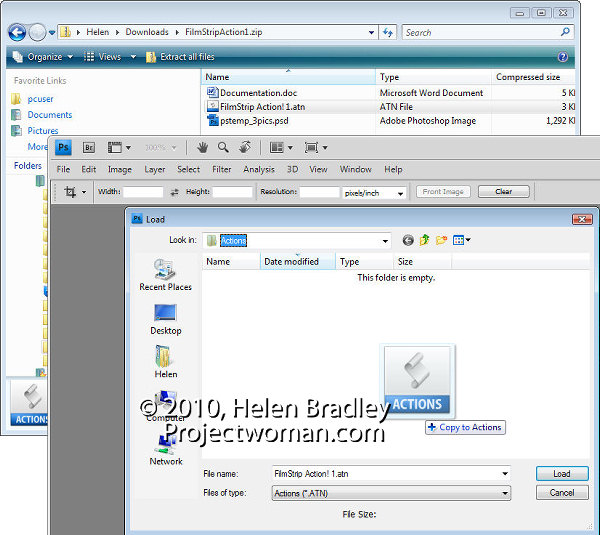Click Helen in the address breadcrumb
Viewport: 600px width, 535px height.
coord(98,32)
